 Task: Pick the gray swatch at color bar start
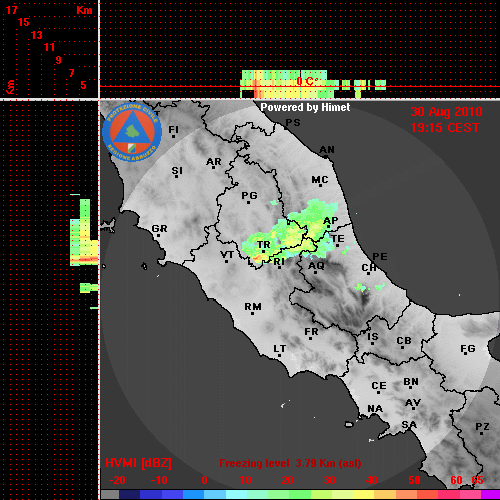110,495
